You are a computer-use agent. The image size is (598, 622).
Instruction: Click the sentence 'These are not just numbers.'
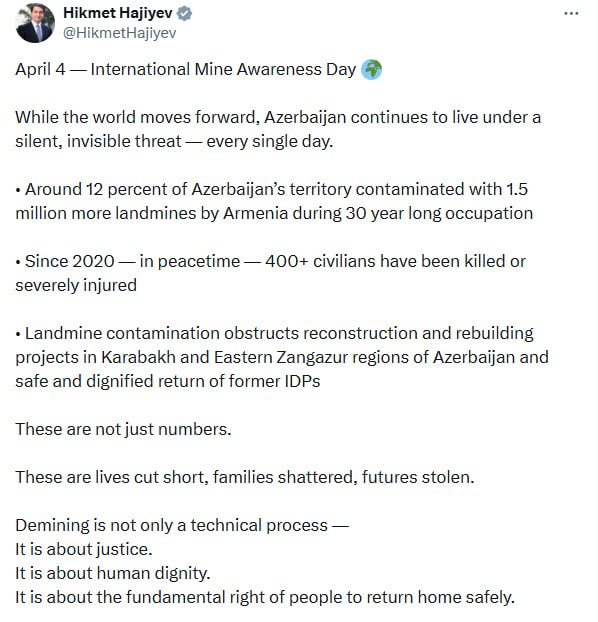[x=123, y=429]
